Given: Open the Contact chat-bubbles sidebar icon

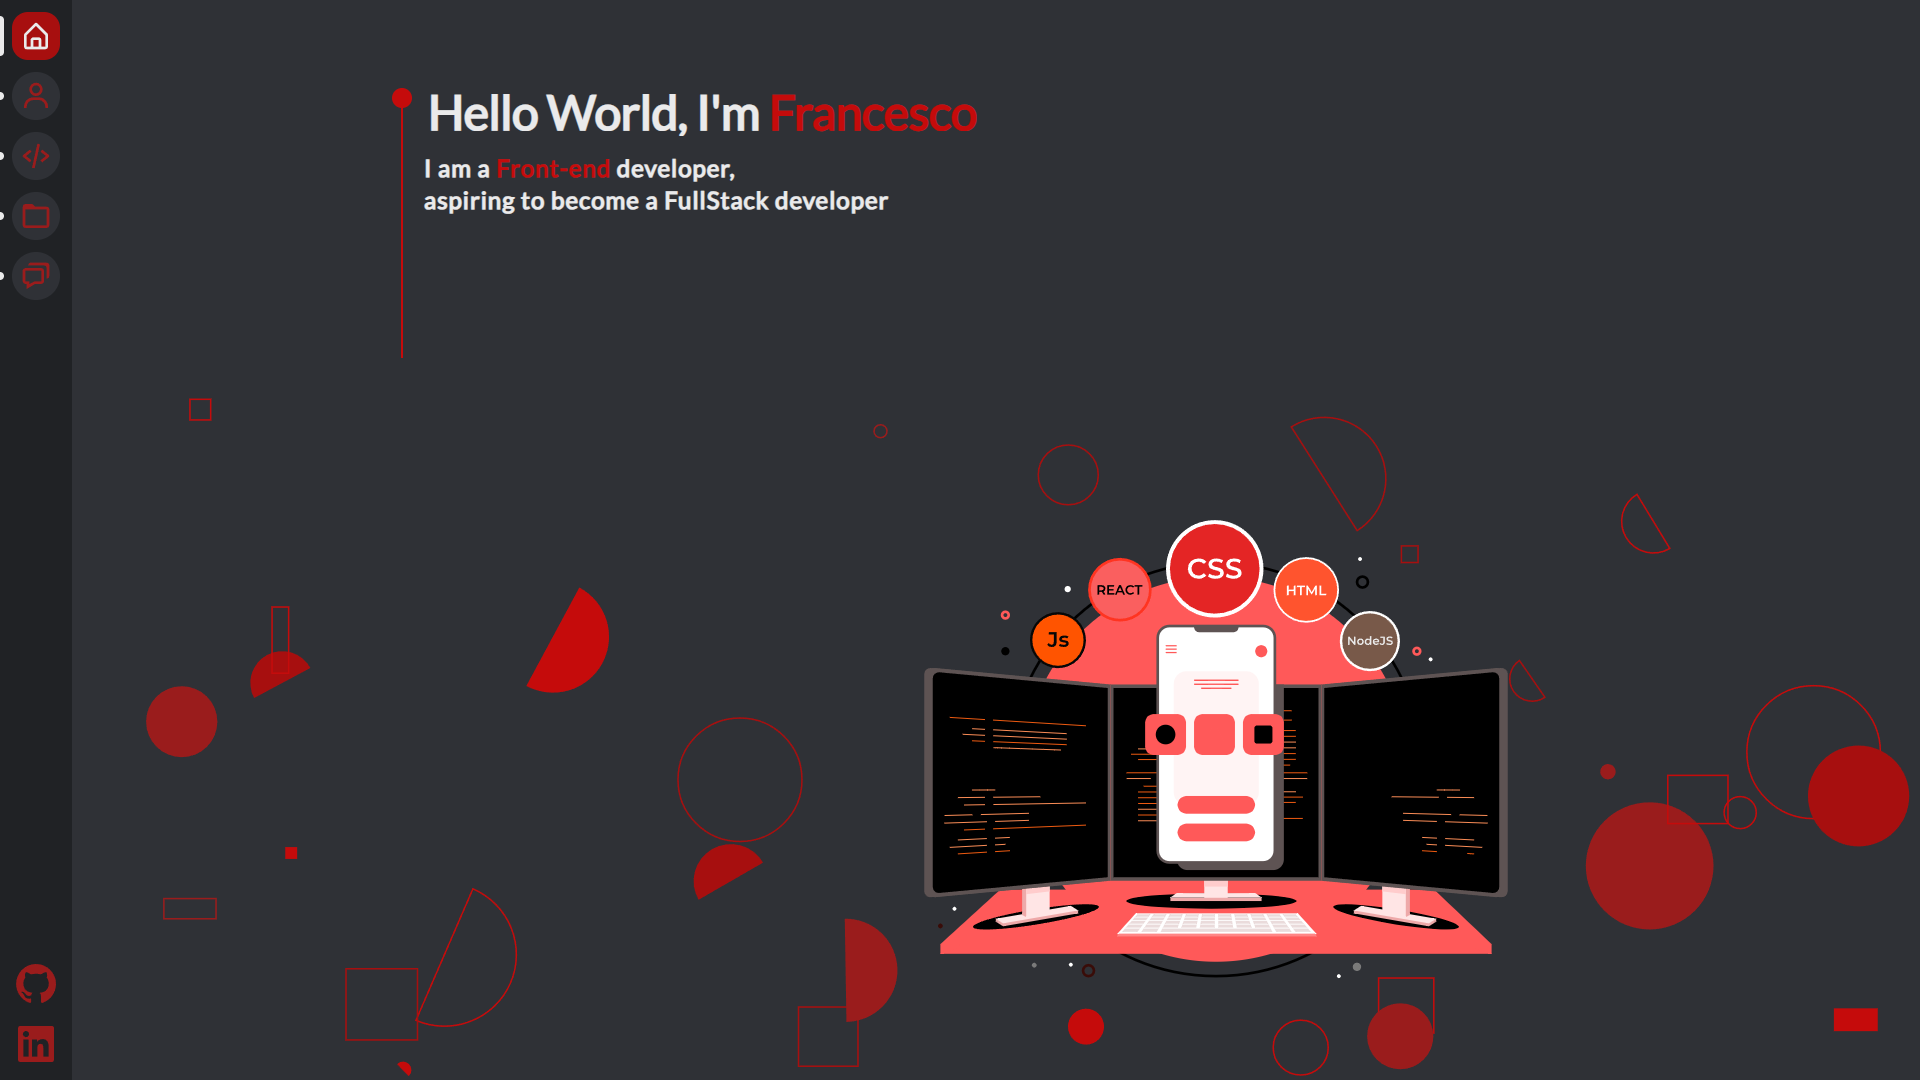Looking at the screenshot, I should pos(36,276).
